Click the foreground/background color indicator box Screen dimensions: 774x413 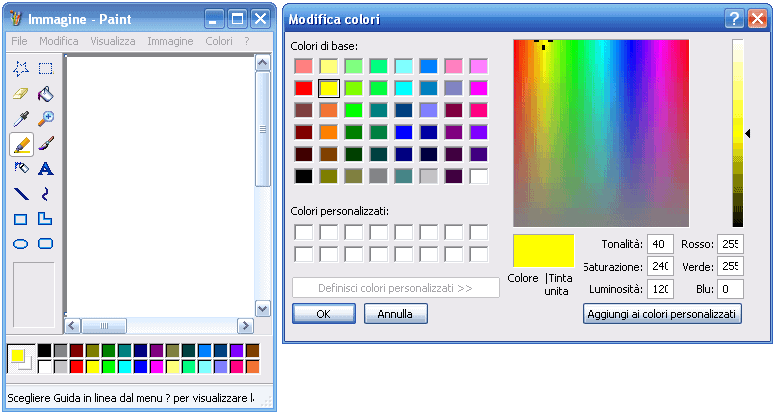pos(21,359)
